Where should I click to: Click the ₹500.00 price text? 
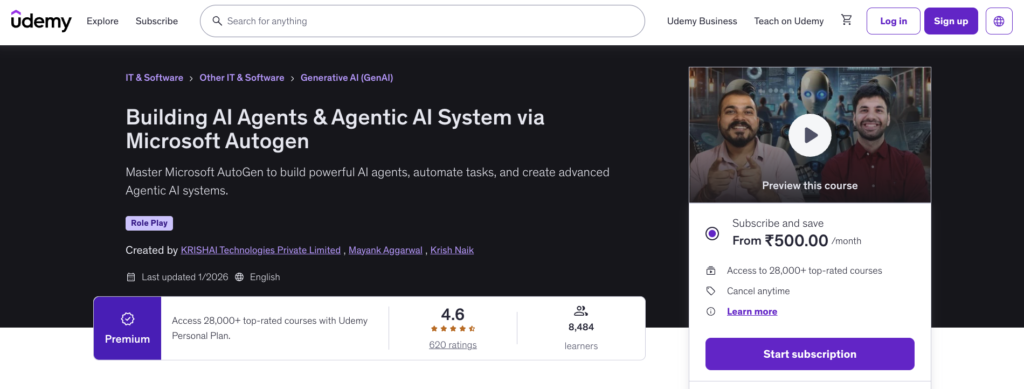pyautogui.click(x=797, y=240)
